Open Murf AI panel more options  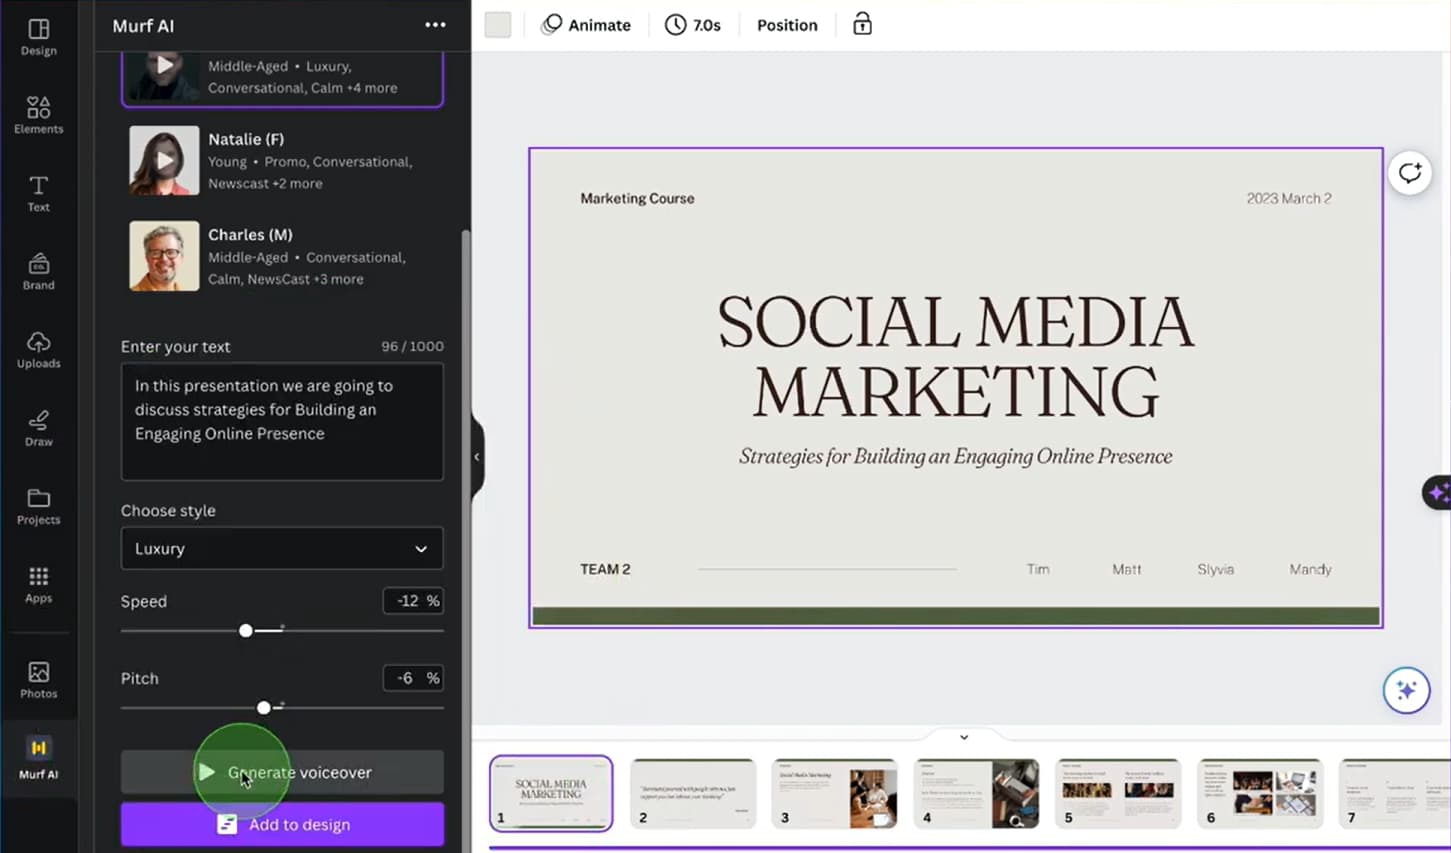[x=435, y=25]
